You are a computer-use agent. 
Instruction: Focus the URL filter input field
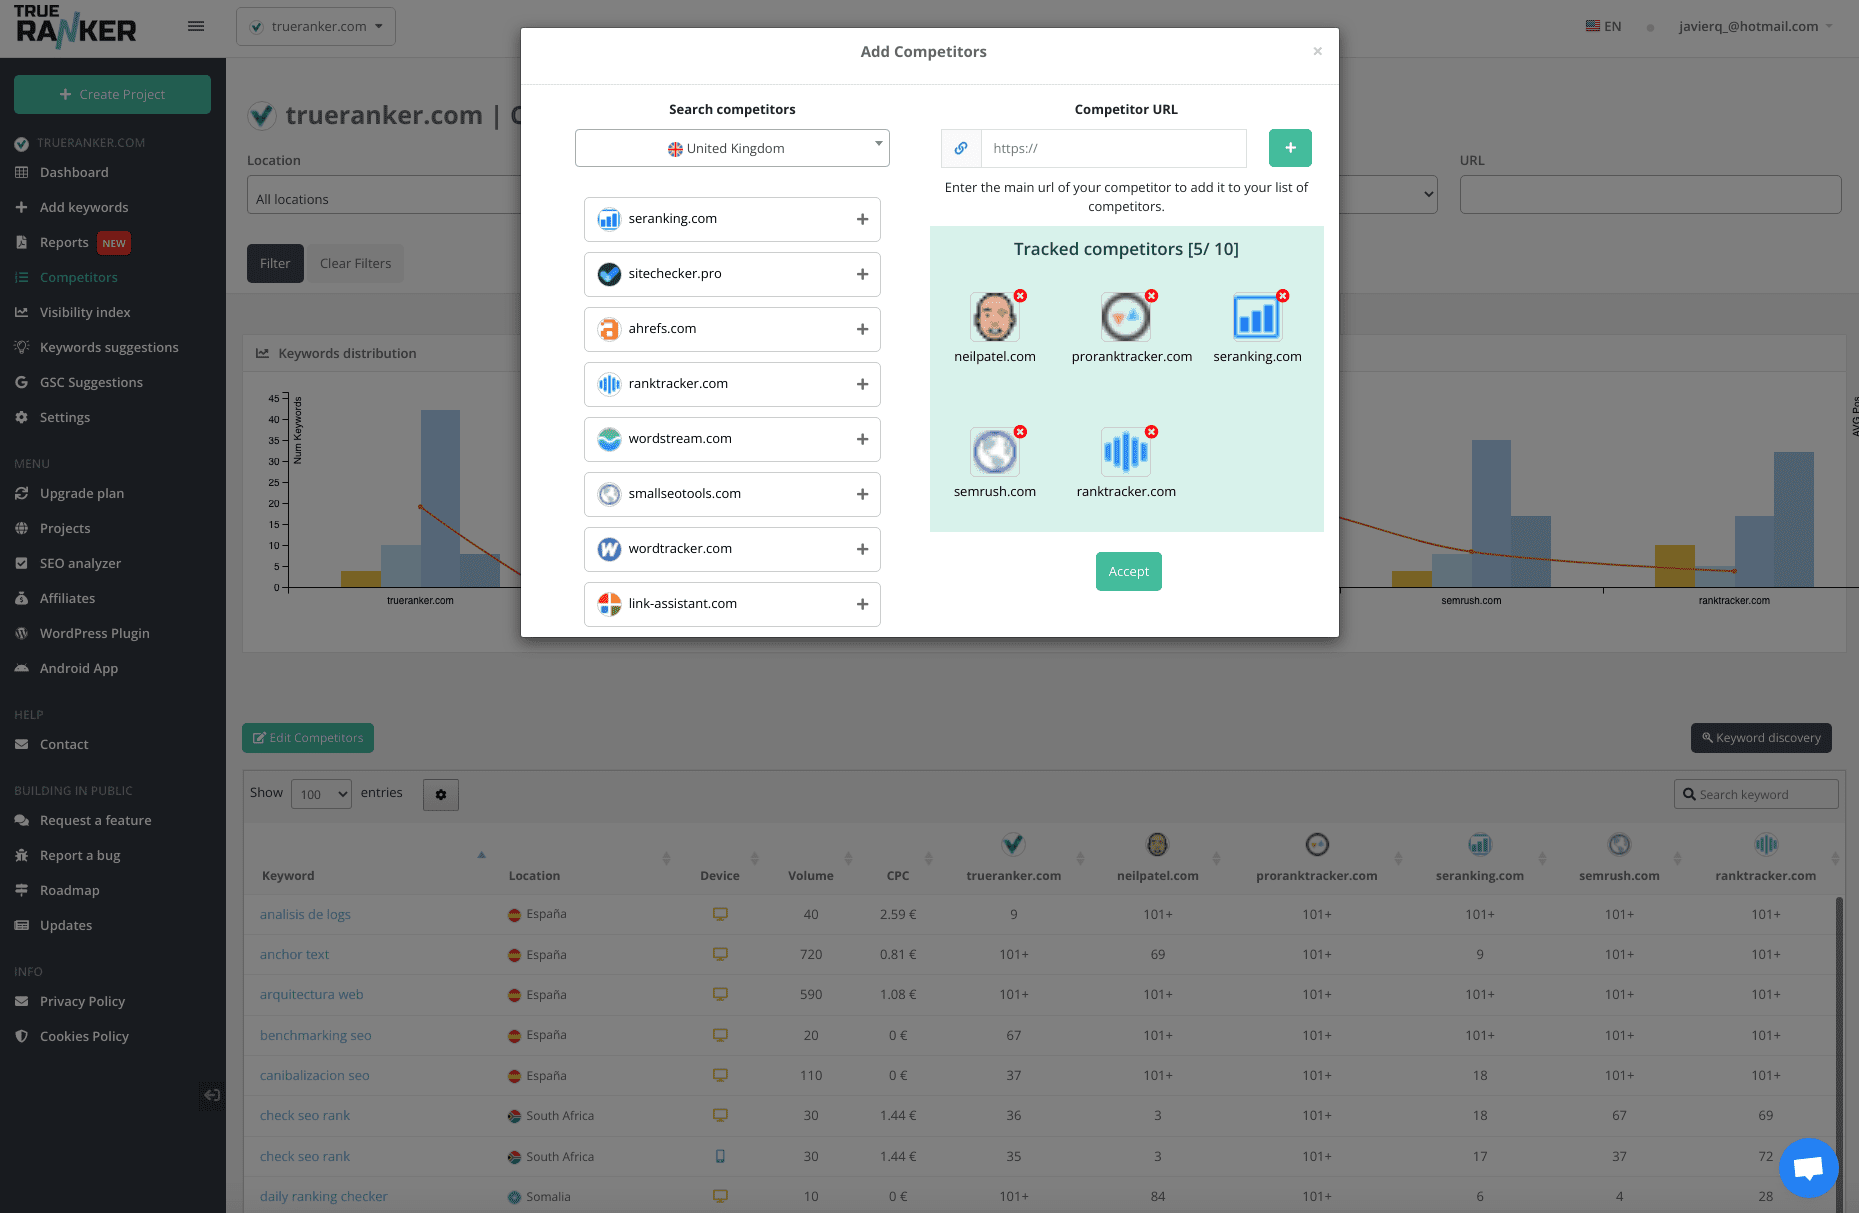(x=1650, y=194)
